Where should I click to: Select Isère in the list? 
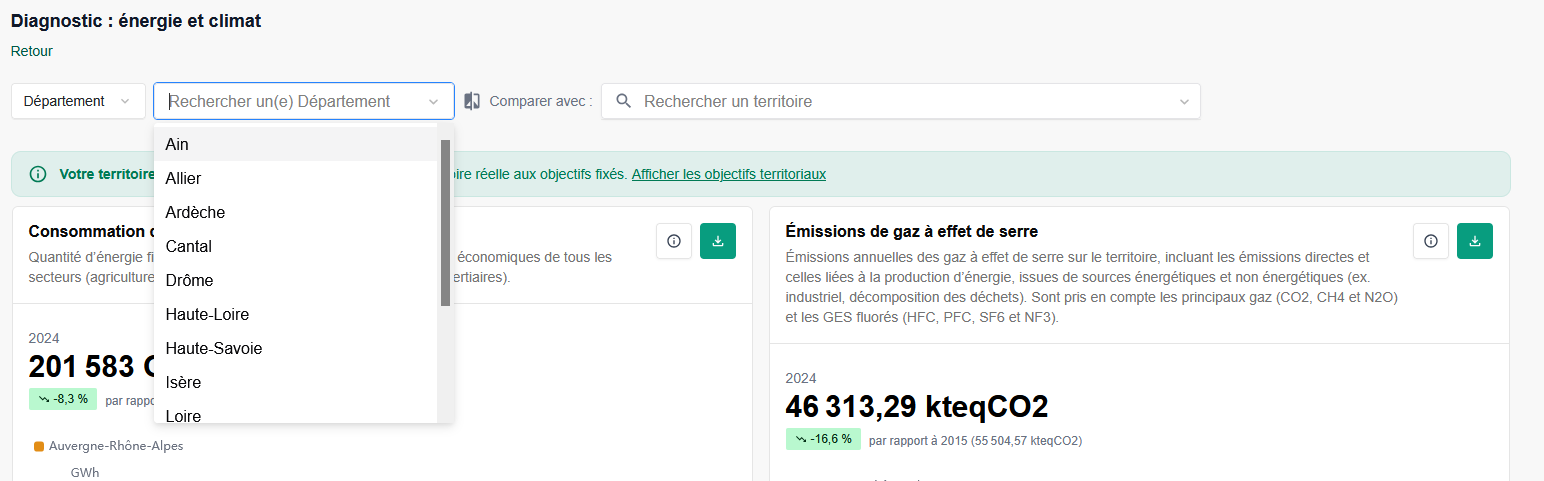tap(296, 382)
